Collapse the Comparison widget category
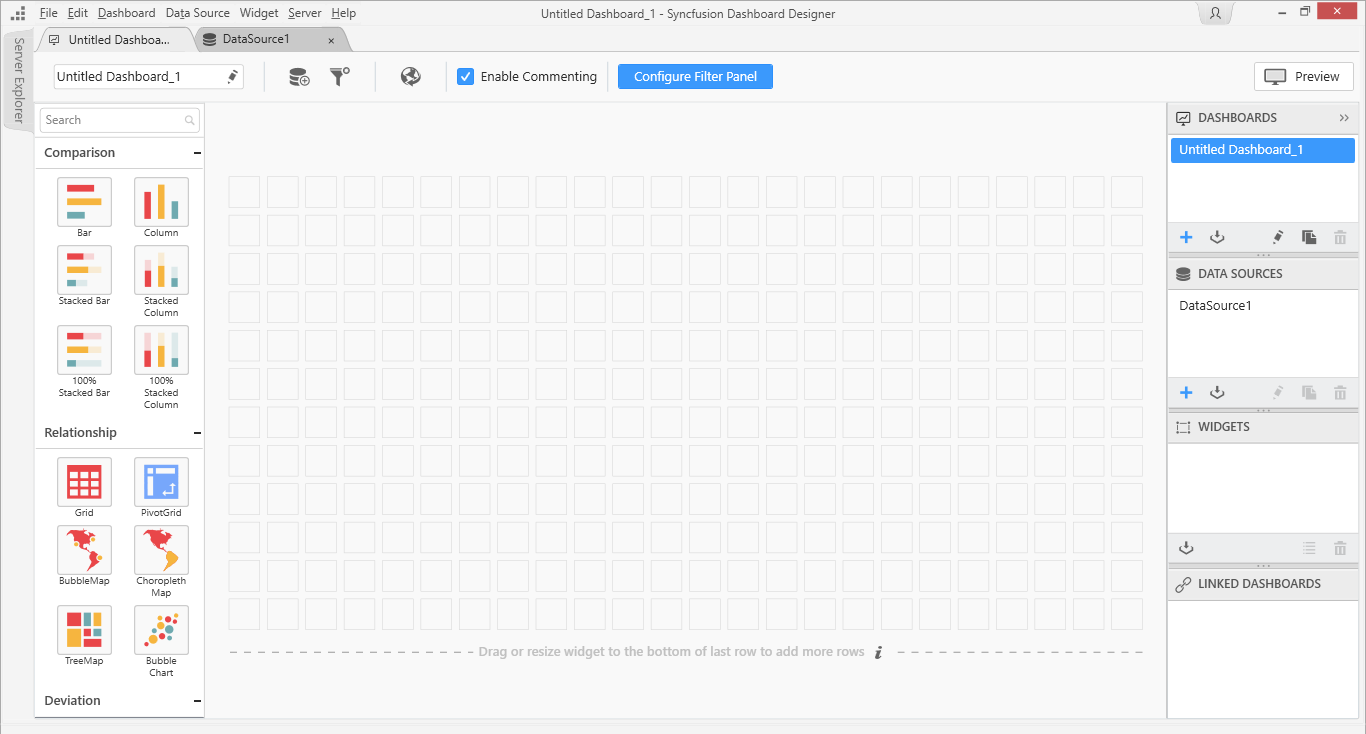This screenshot has height=734, width=1366. pos(197,153)
